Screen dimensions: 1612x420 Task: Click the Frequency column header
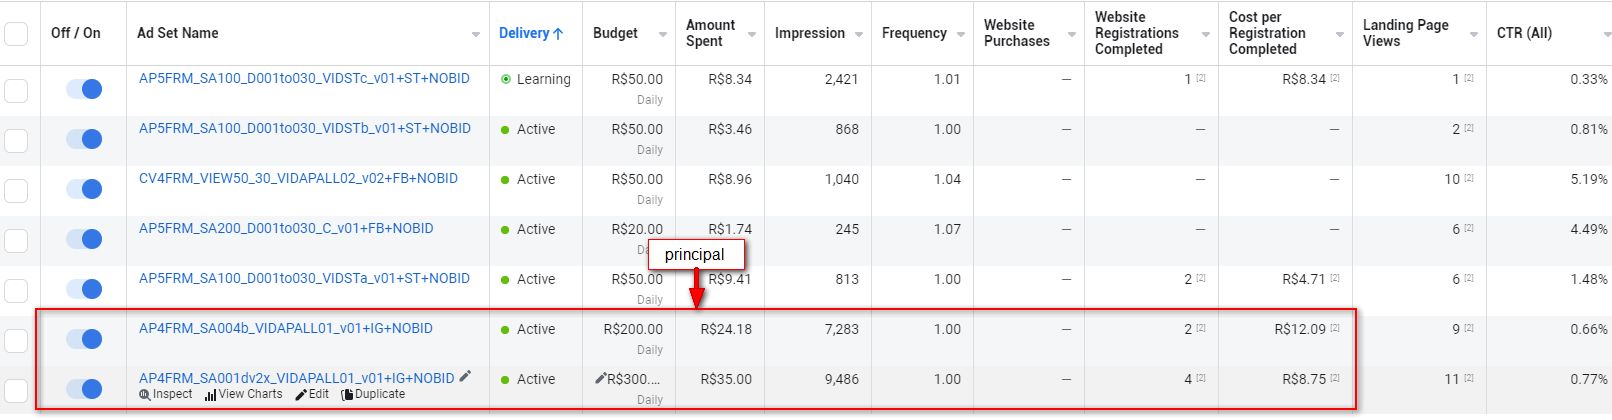click(913, 34)
